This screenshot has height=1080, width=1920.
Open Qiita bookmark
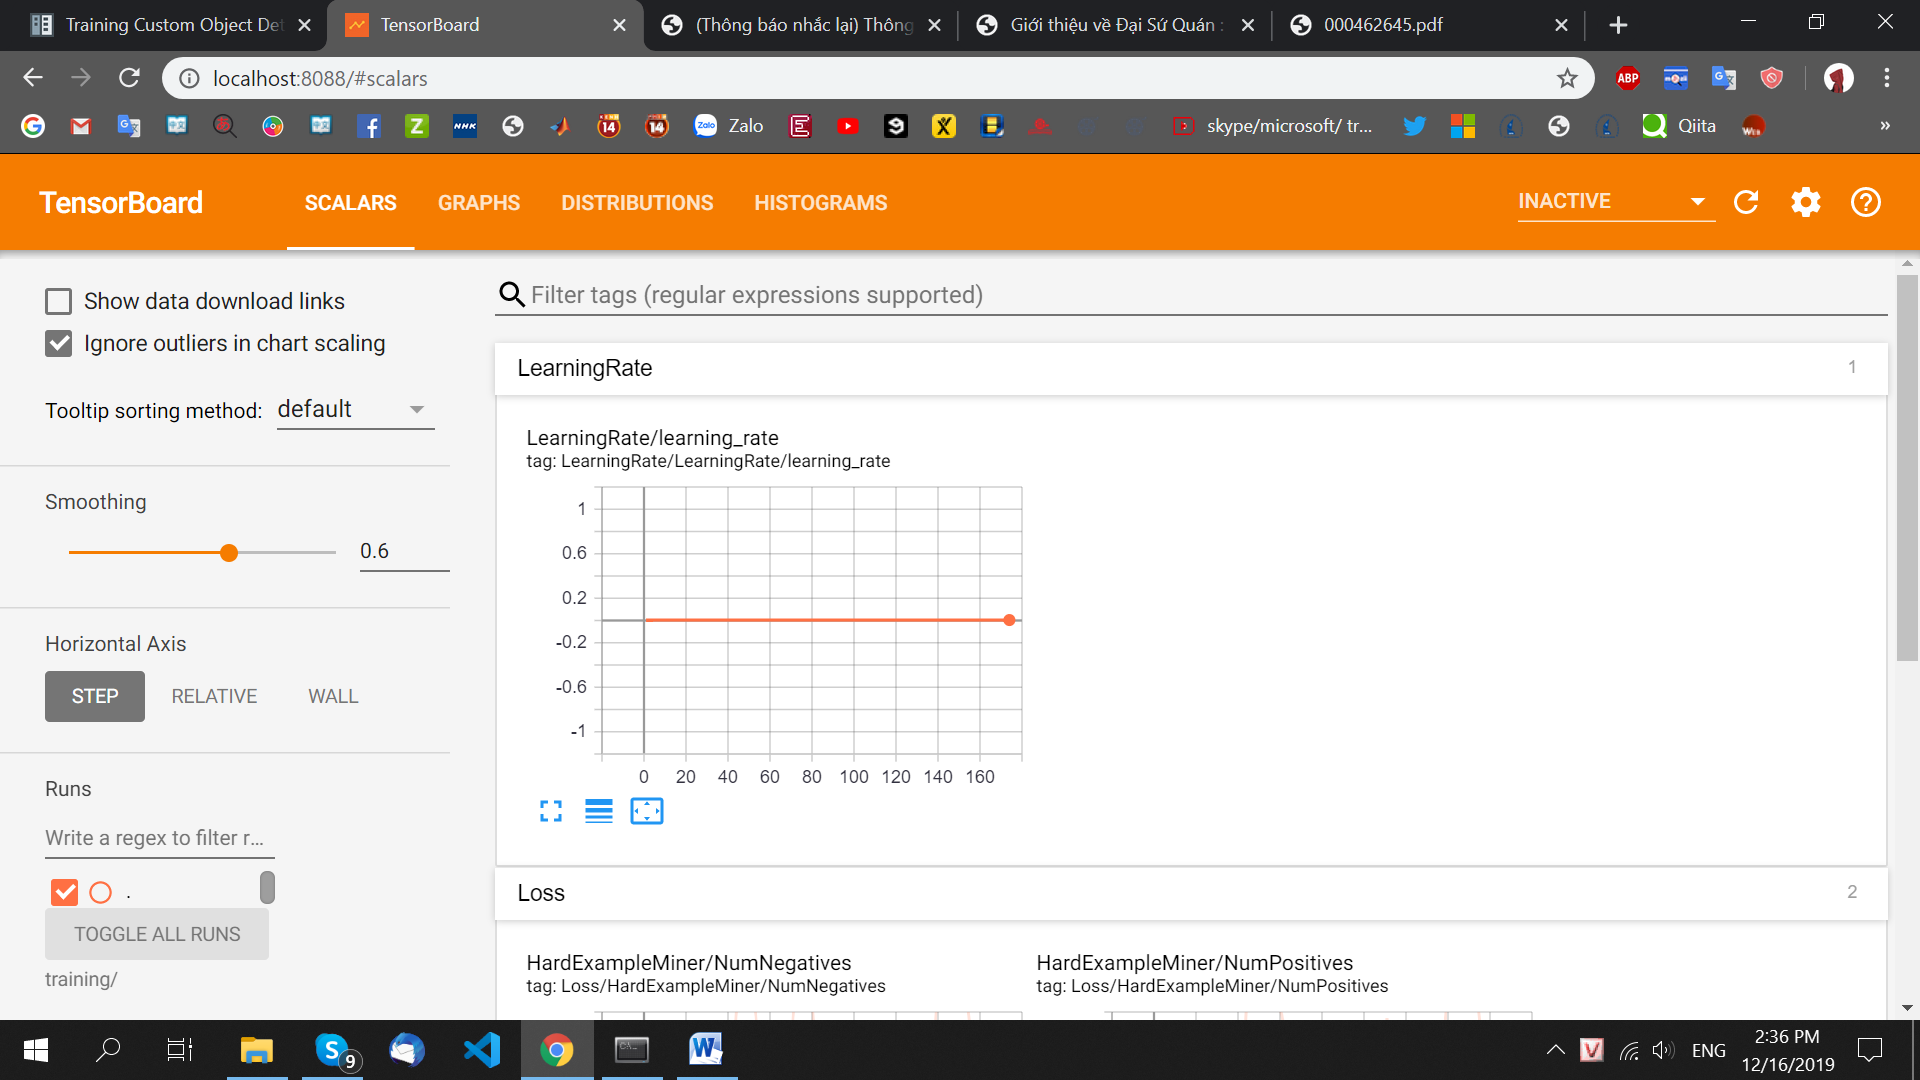click(1680, 126)
